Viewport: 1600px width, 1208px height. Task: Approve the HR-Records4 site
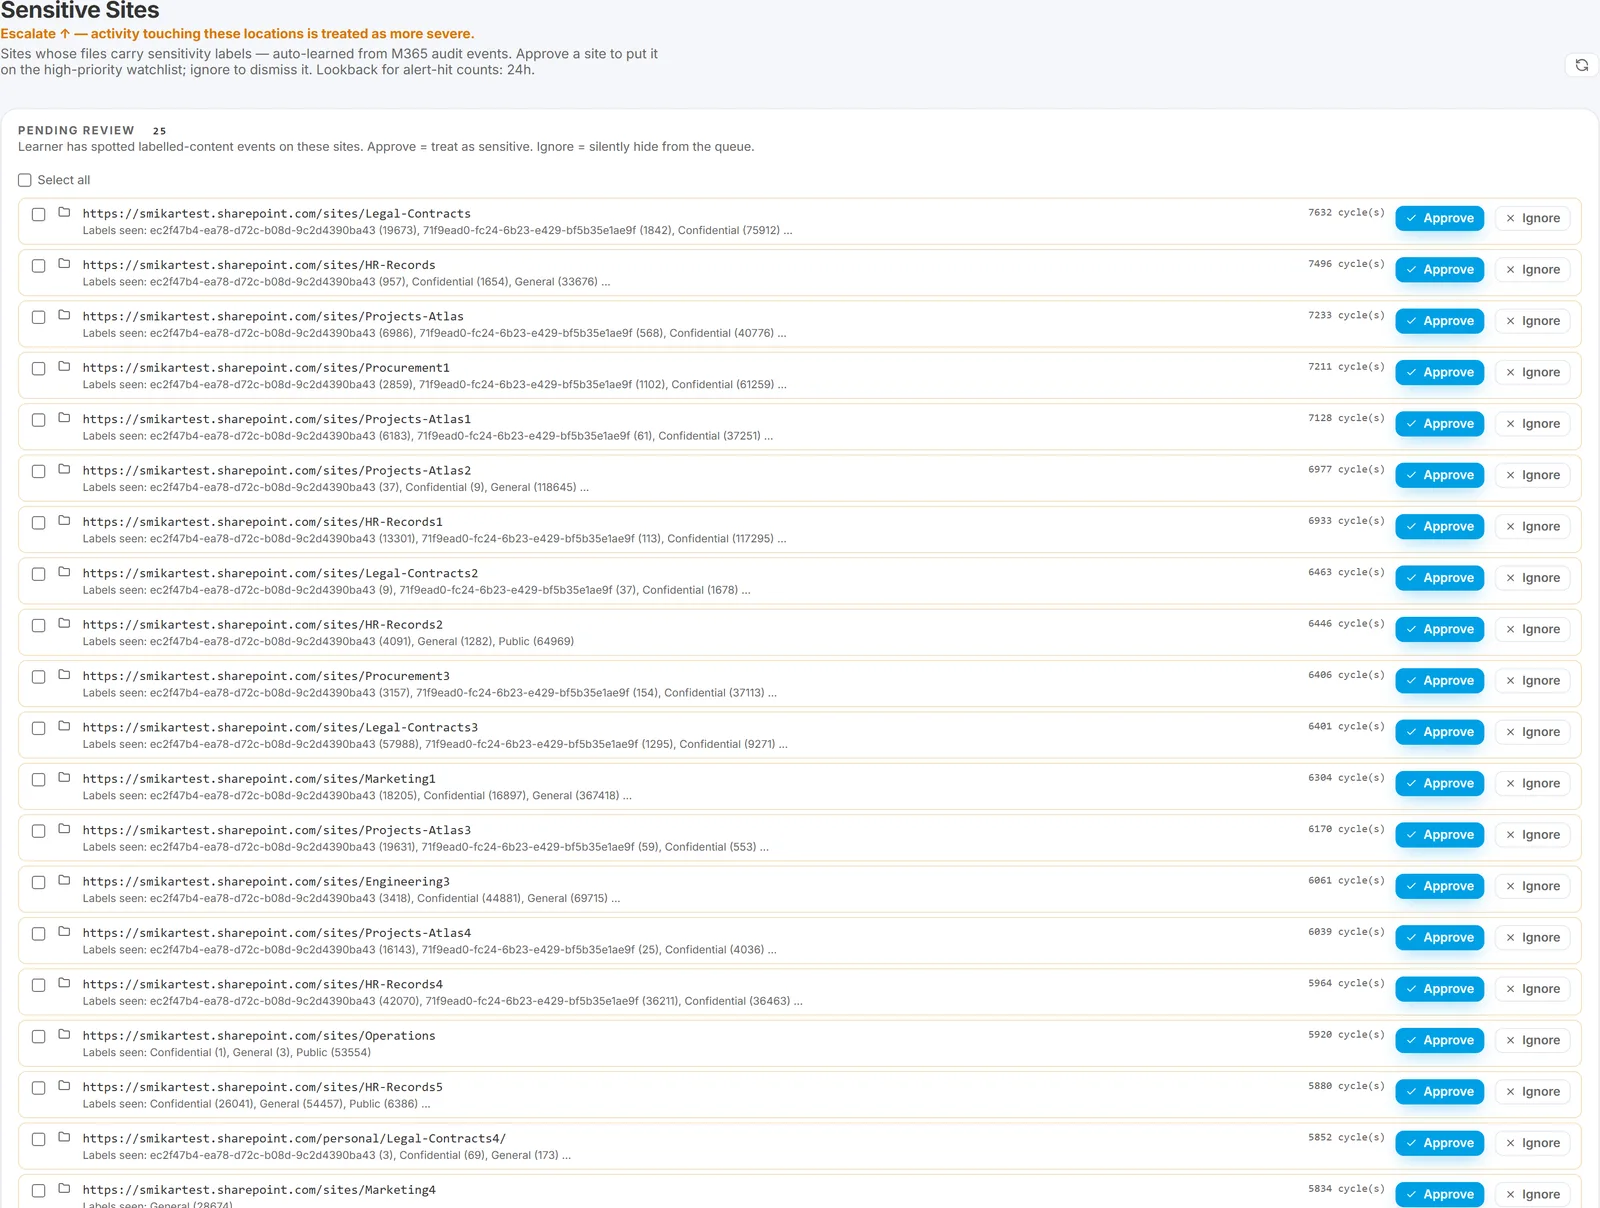(x=1439, y=989)
